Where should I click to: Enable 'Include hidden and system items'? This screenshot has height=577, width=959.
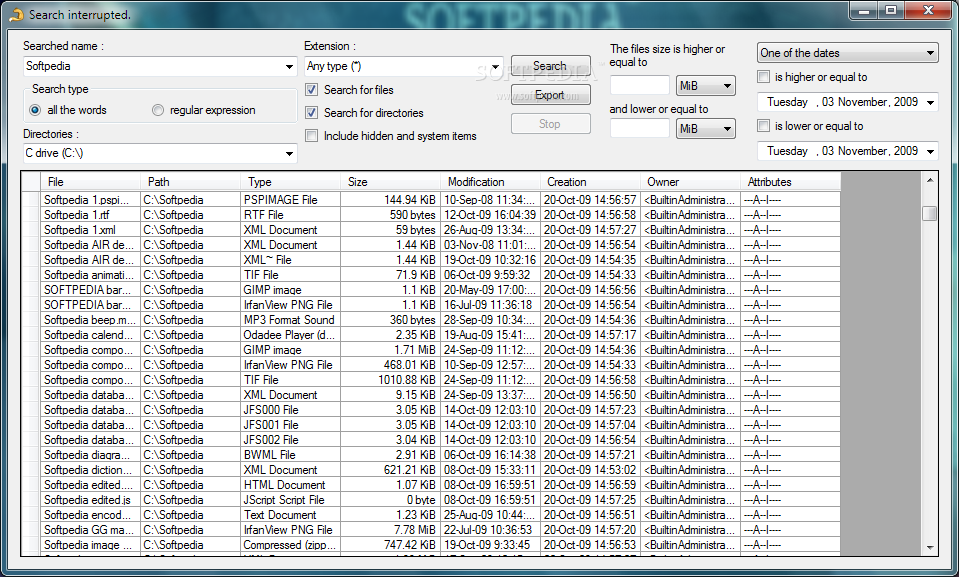(x=312, y=136)
